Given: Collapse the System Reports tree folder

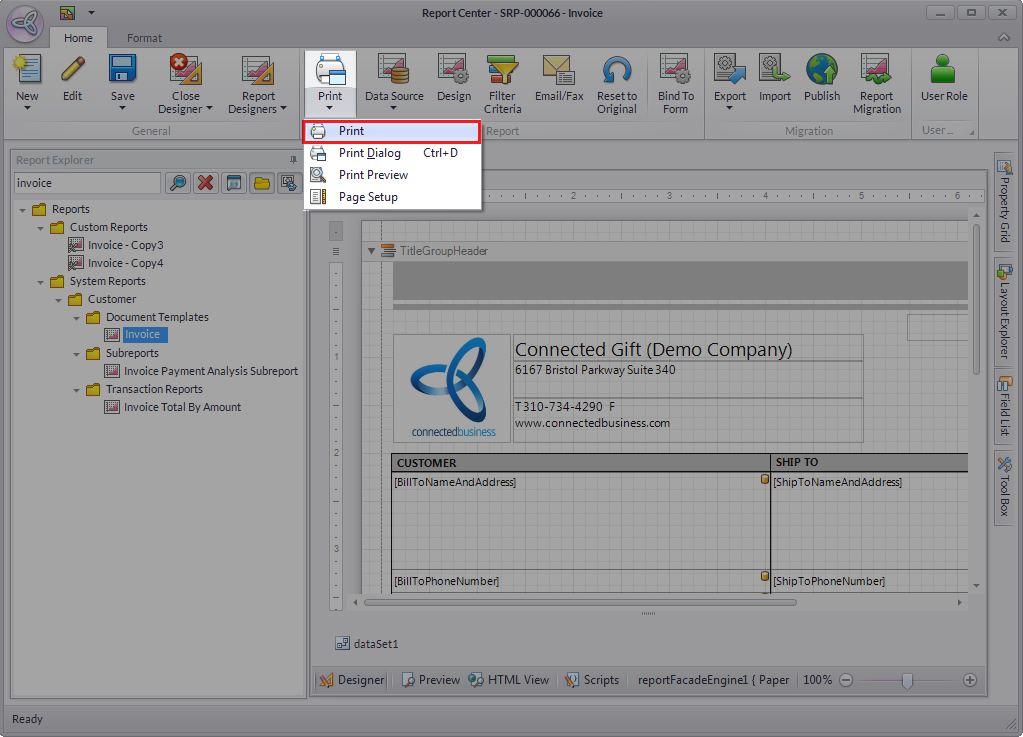Looking at the screenshot, I should point(41,282).
